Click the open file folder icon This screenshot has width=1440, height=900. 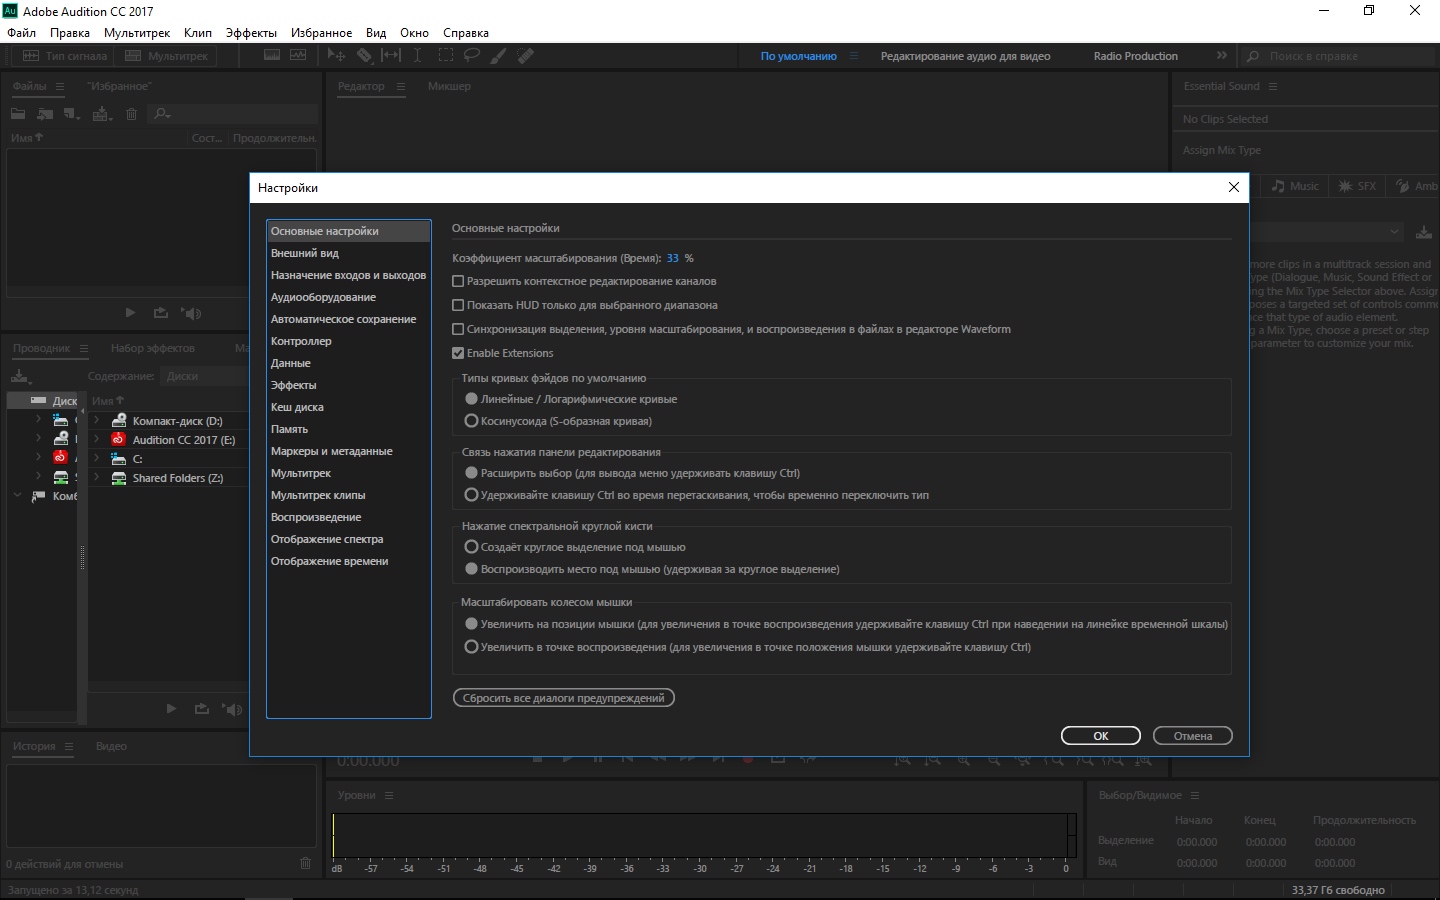click(x=18, y=114)
